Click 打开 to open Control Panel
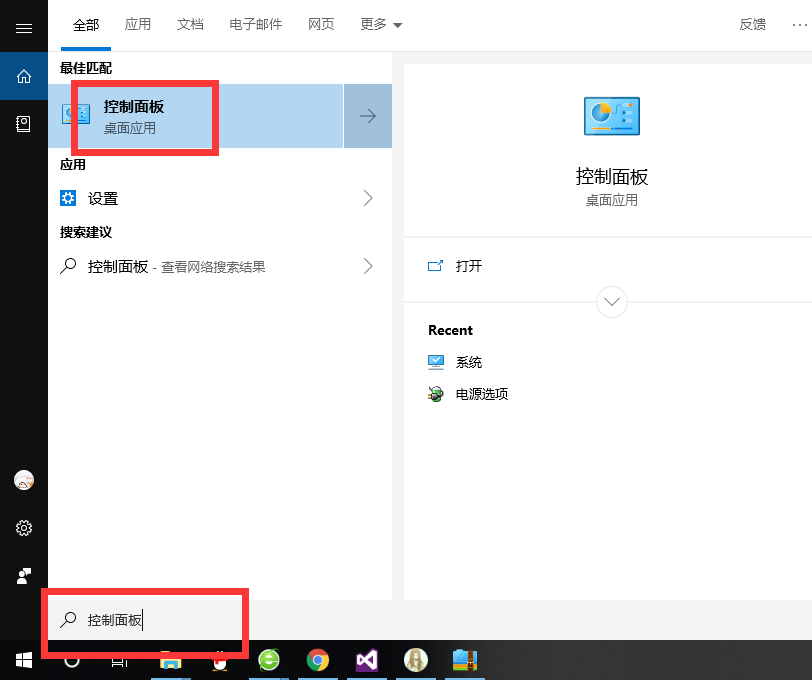Screen dimensions: 812x680 469,266
